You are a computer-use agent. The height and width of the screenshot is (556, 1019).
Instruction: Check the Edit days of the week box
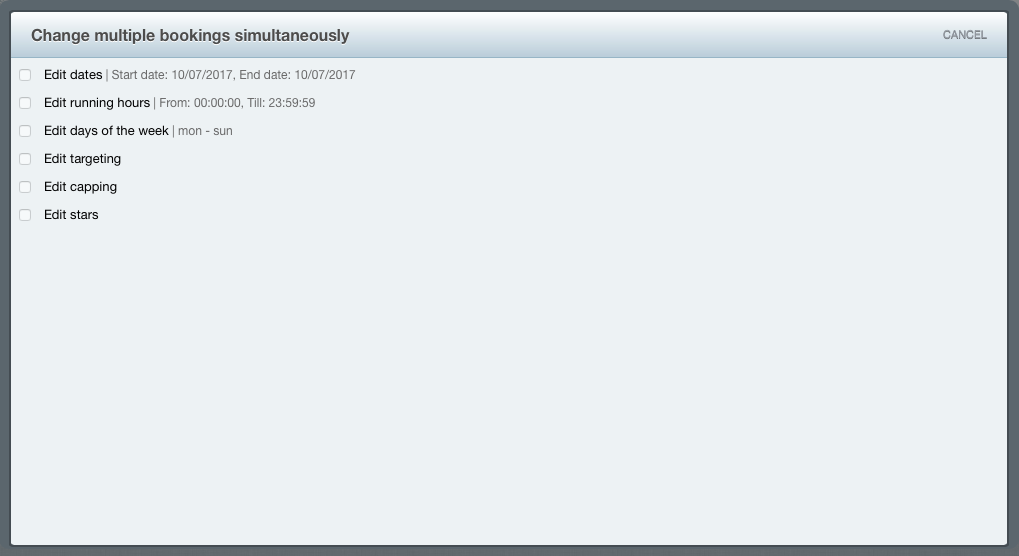25,131
